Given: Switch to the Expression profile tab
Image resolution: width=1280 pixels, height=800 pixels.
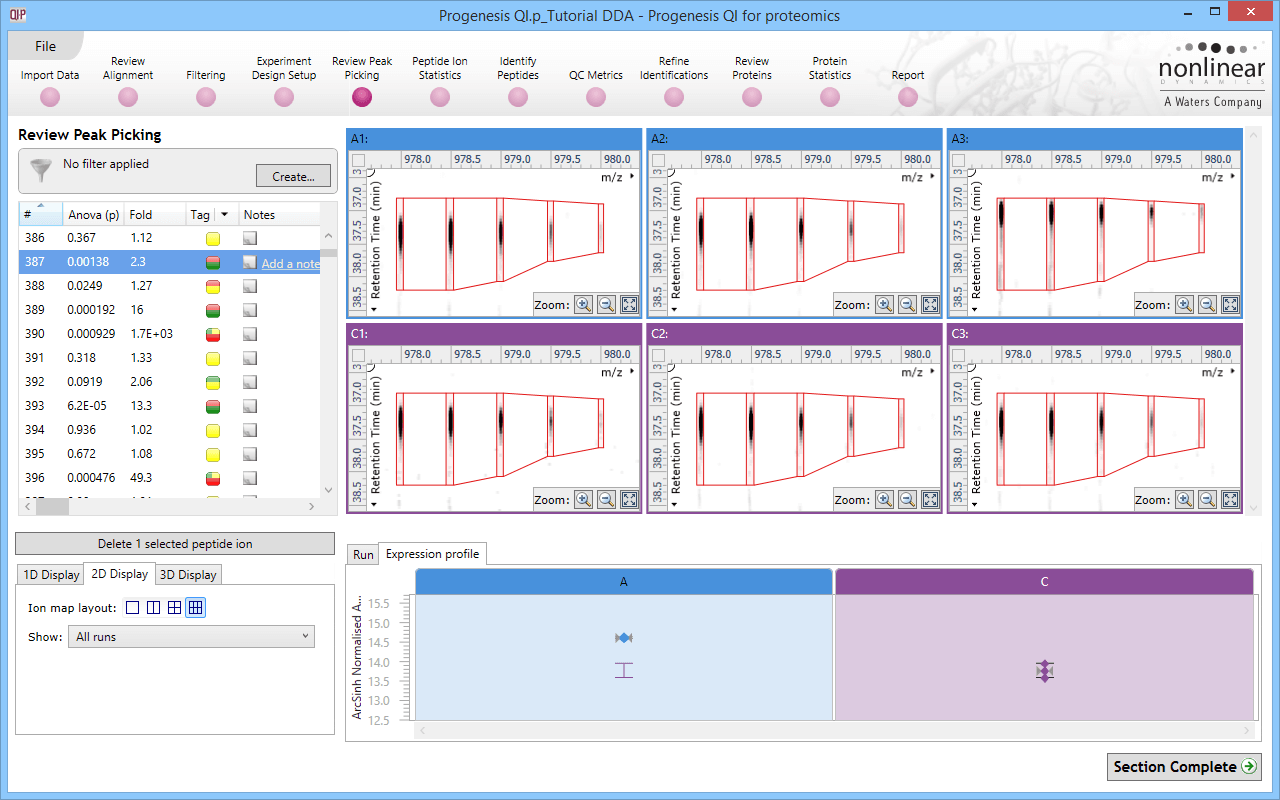Looking at the screenshot, I should click(x=432, y=554).
